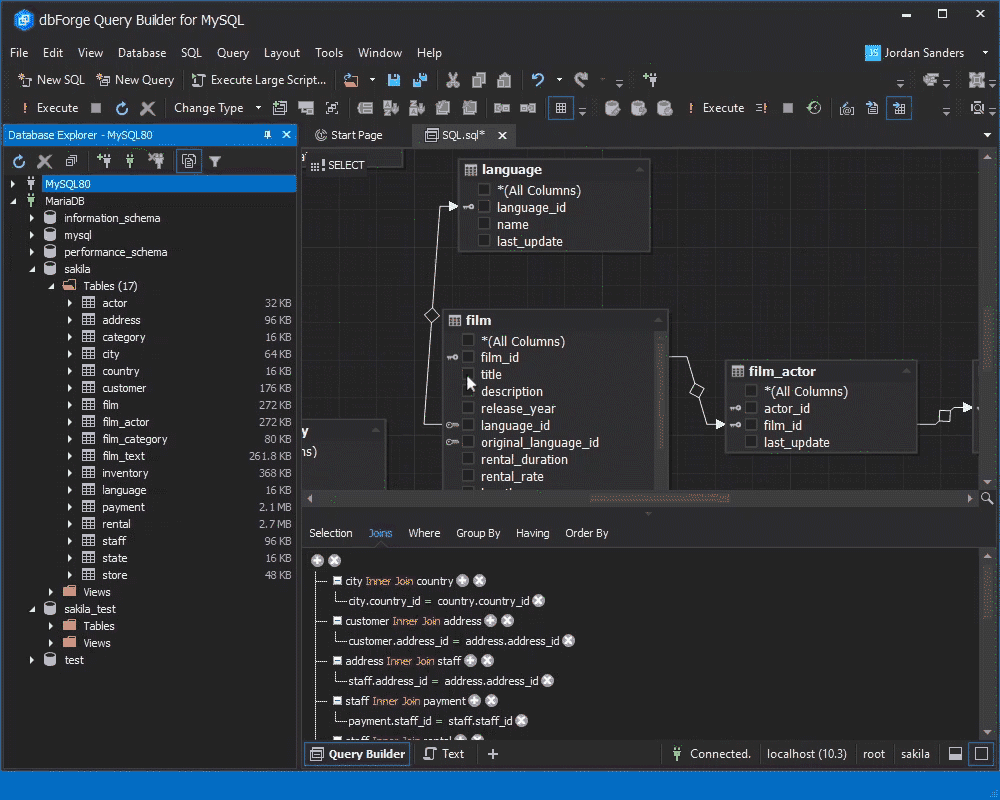Click the Redo arrow icon
Screen dimensions: 1000x800
(580, 80)
